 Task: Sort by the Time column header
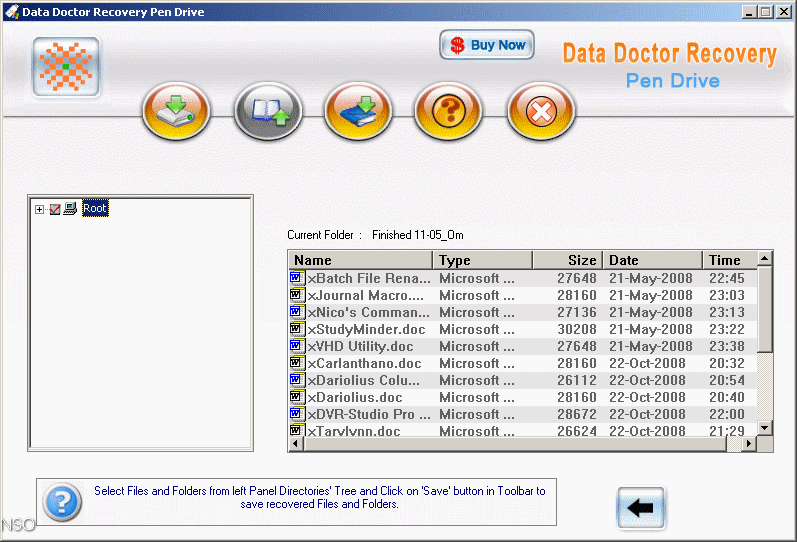pyautogui.click(x=730, y=260)
